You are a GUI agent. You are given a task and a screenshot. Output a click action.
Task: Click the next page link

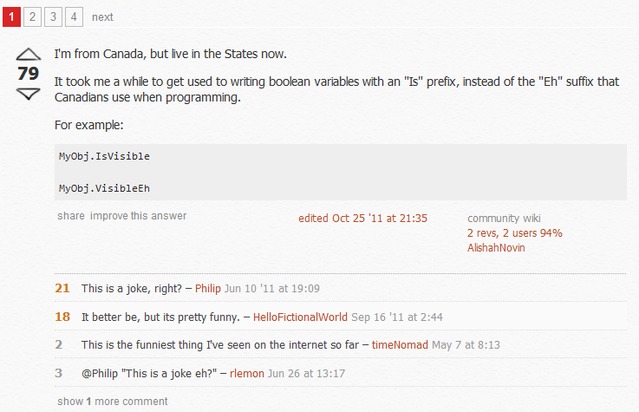tap(102, 17)
